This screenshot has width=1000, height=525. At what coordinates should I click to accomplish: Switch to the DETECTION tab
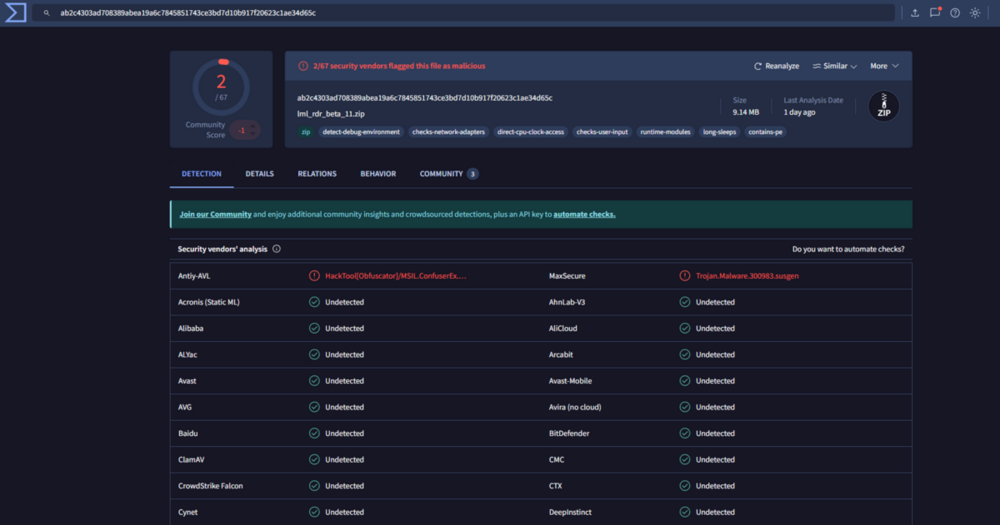click(202, 174)
